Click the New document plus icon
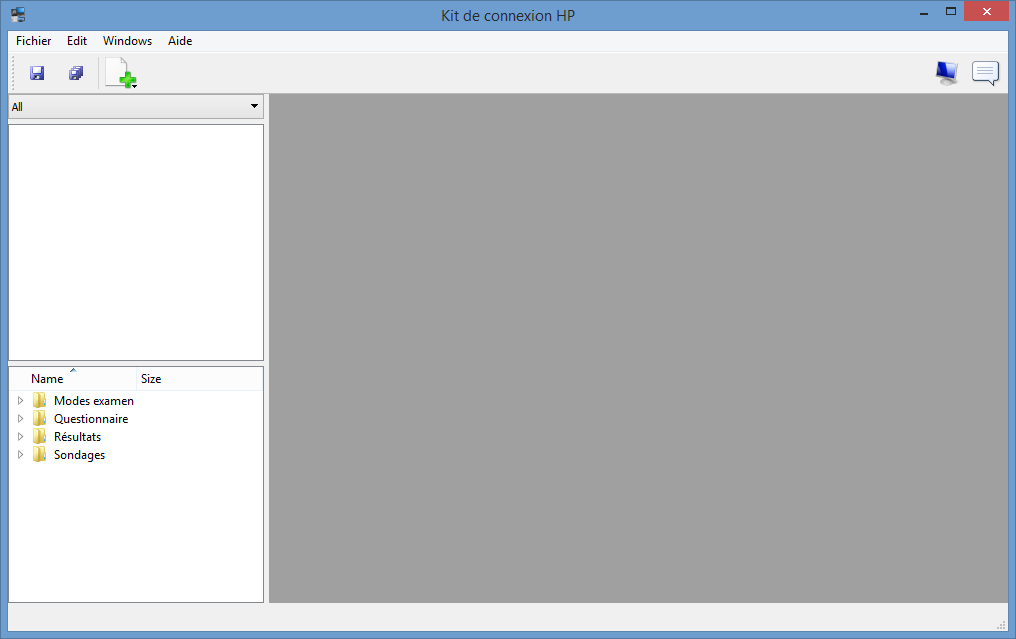Viewport: 1016px width, 639px height. [x=121, y=73]
